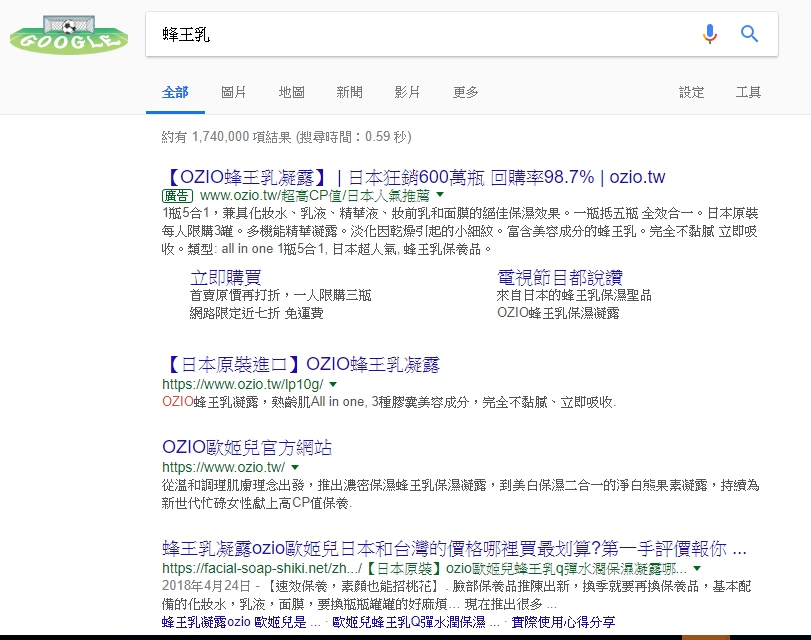811x640 pixels.
Task: Expand the 更多 menu
Action: 465,92
